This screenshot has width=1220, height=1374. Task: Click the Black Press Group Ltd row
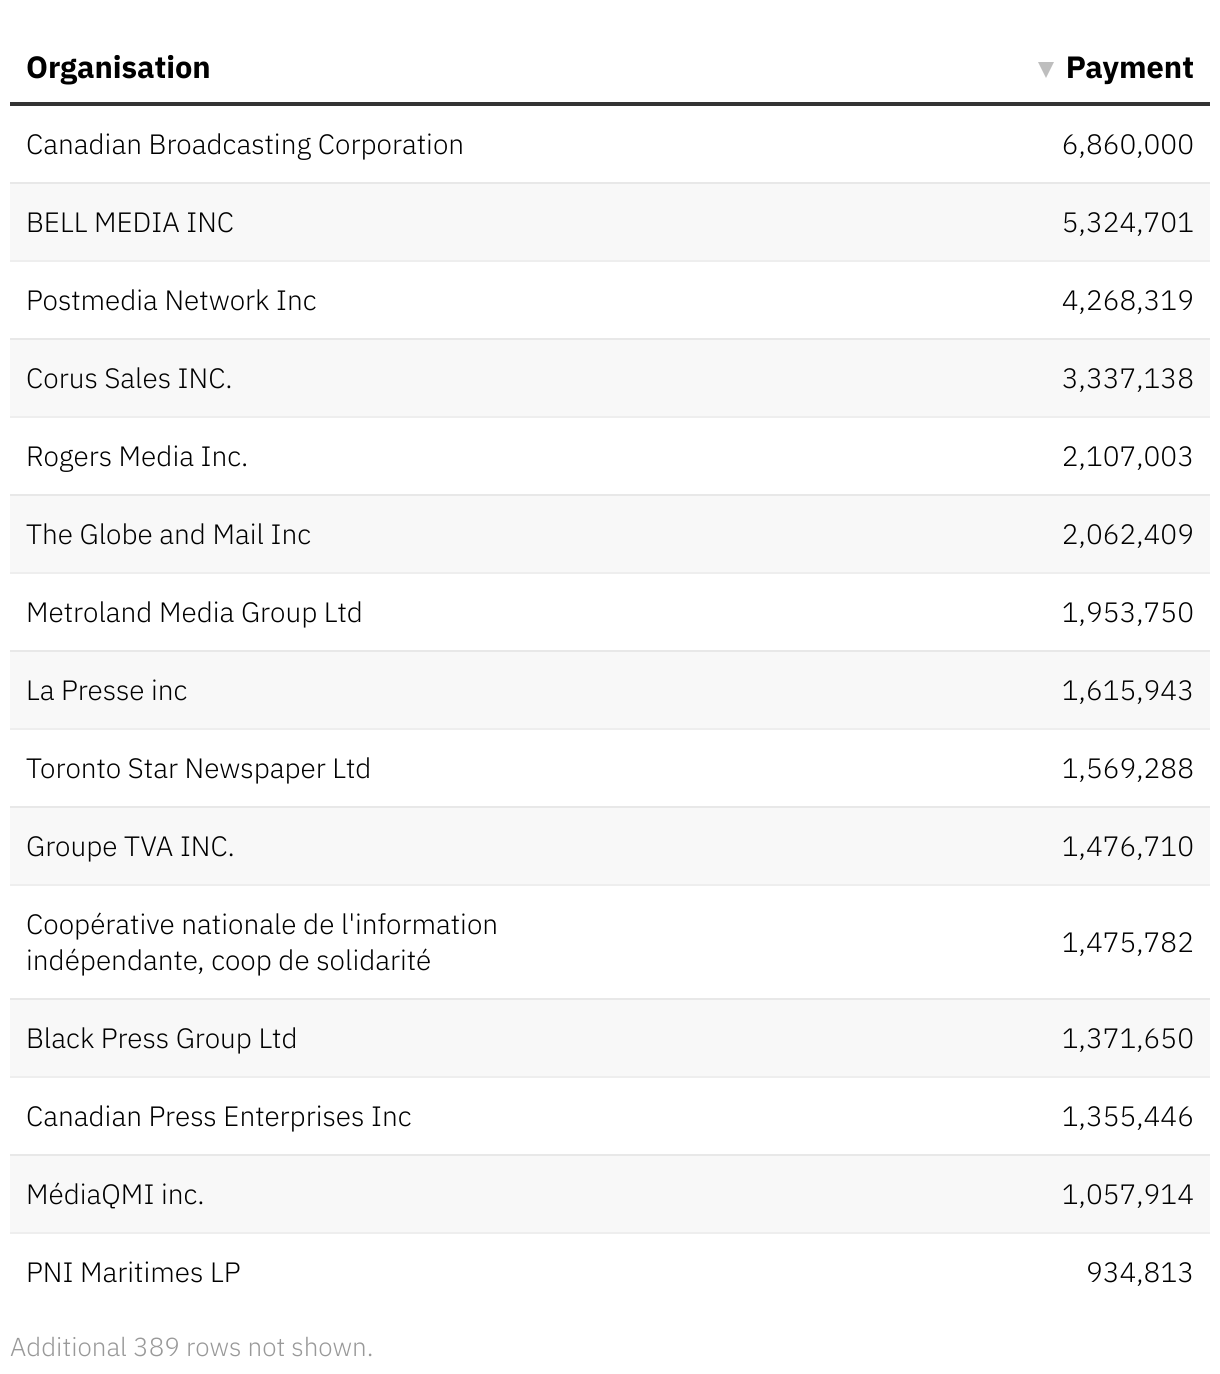[161, 1039]
